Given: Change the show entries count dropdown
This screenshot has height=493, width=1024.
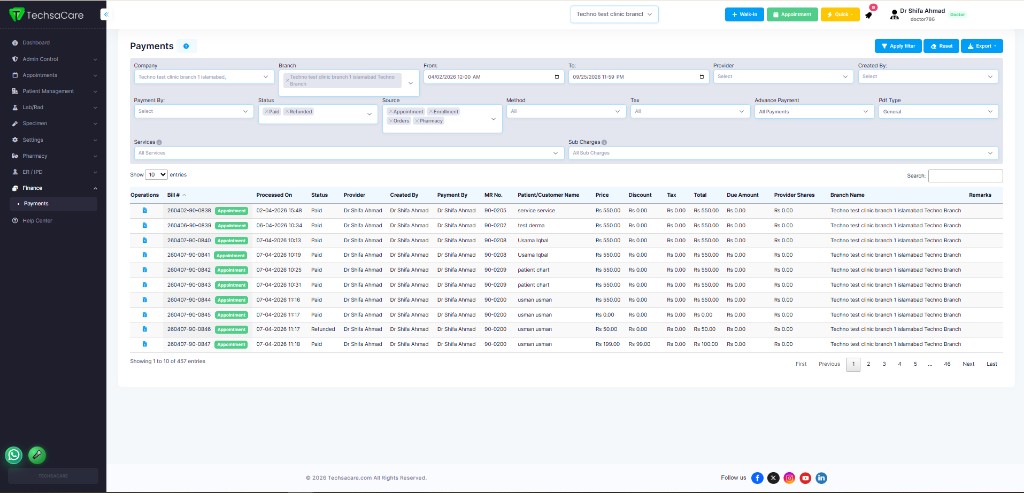Looking at the screenshot, I should point(156,175).
